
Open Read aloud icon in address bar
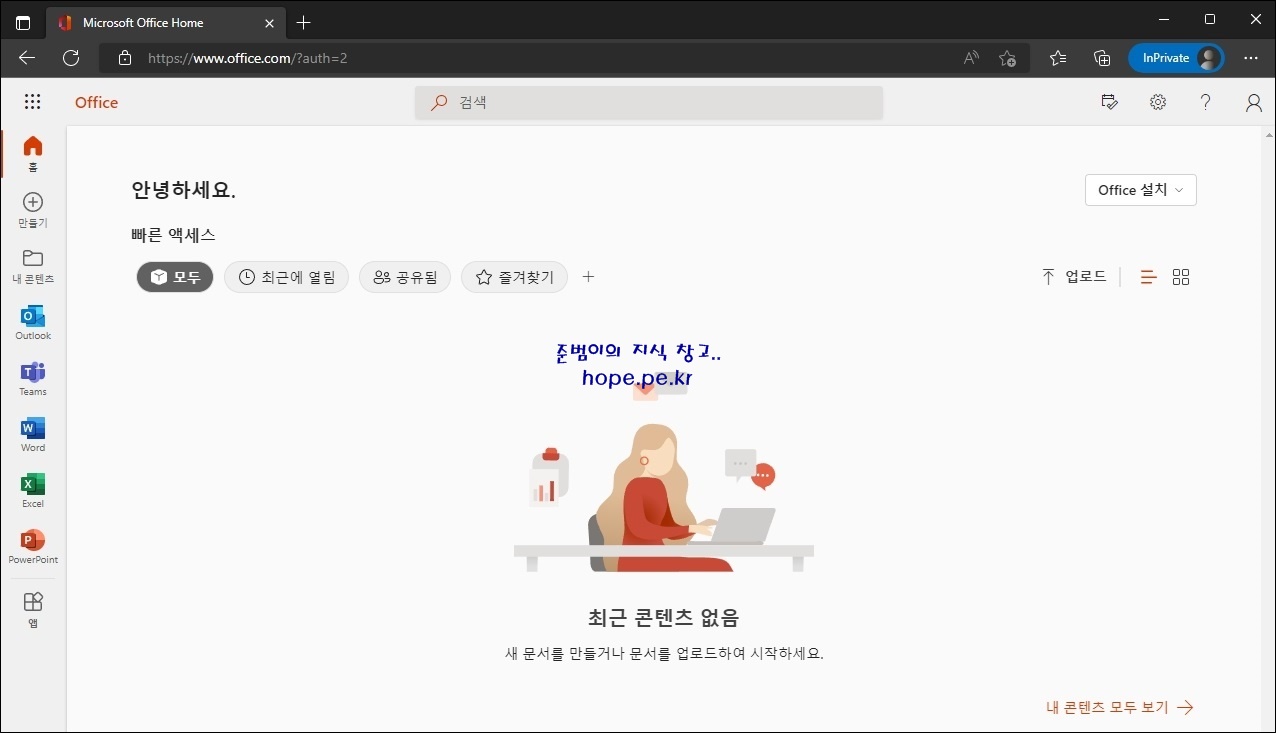[971, 58]
